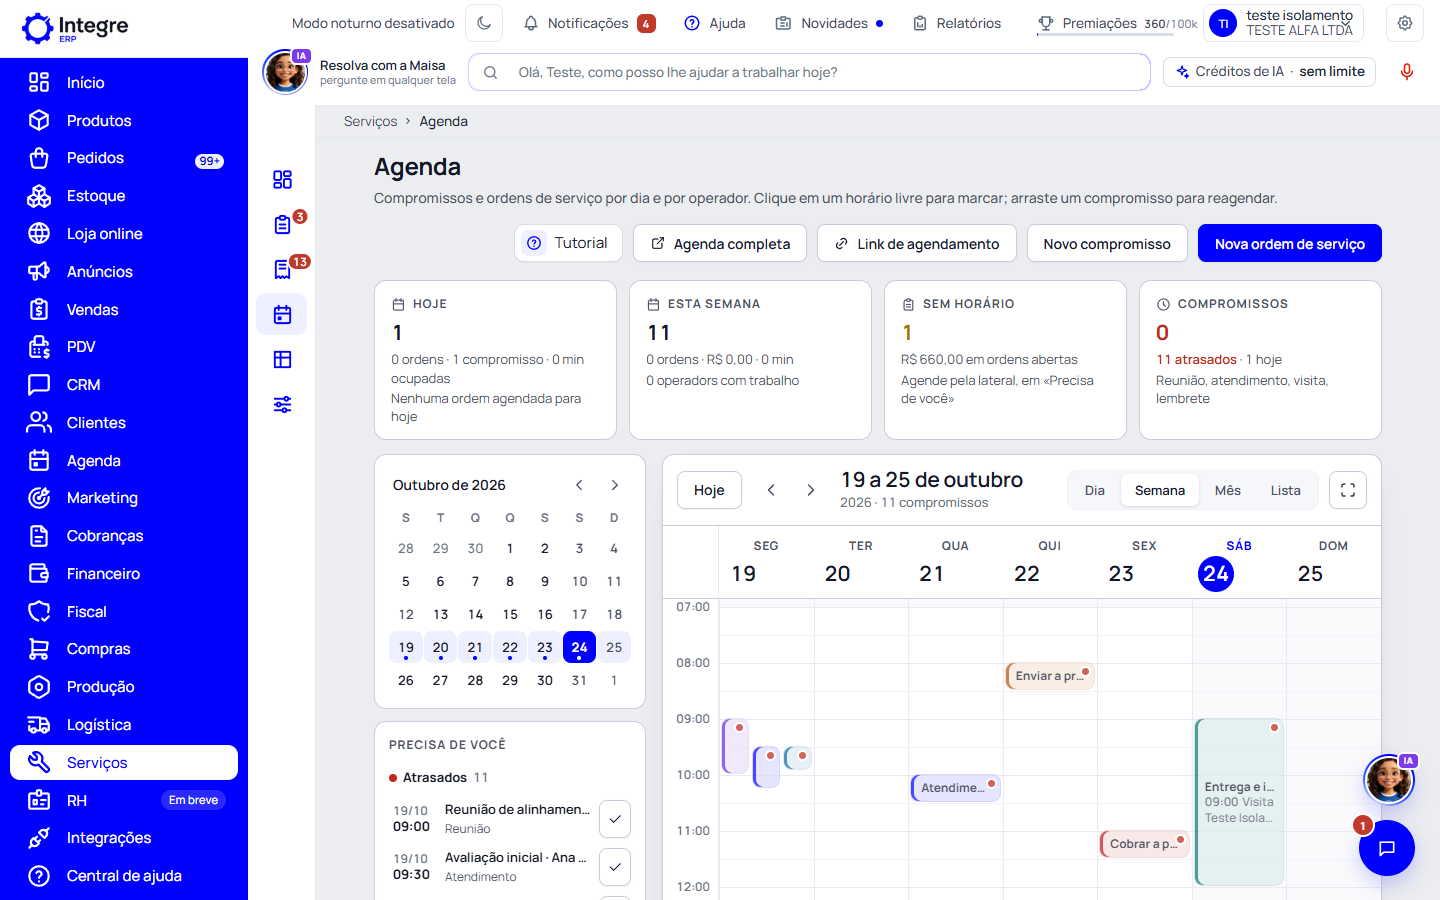The image size is (1440, 900).
Task: Open Novidades news
Action: coord(829,23)
